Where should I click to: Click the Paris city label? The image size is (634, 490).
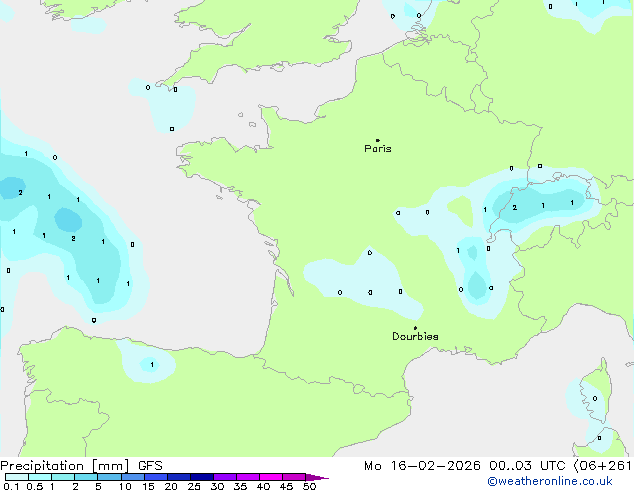click(x=378, y=149)
